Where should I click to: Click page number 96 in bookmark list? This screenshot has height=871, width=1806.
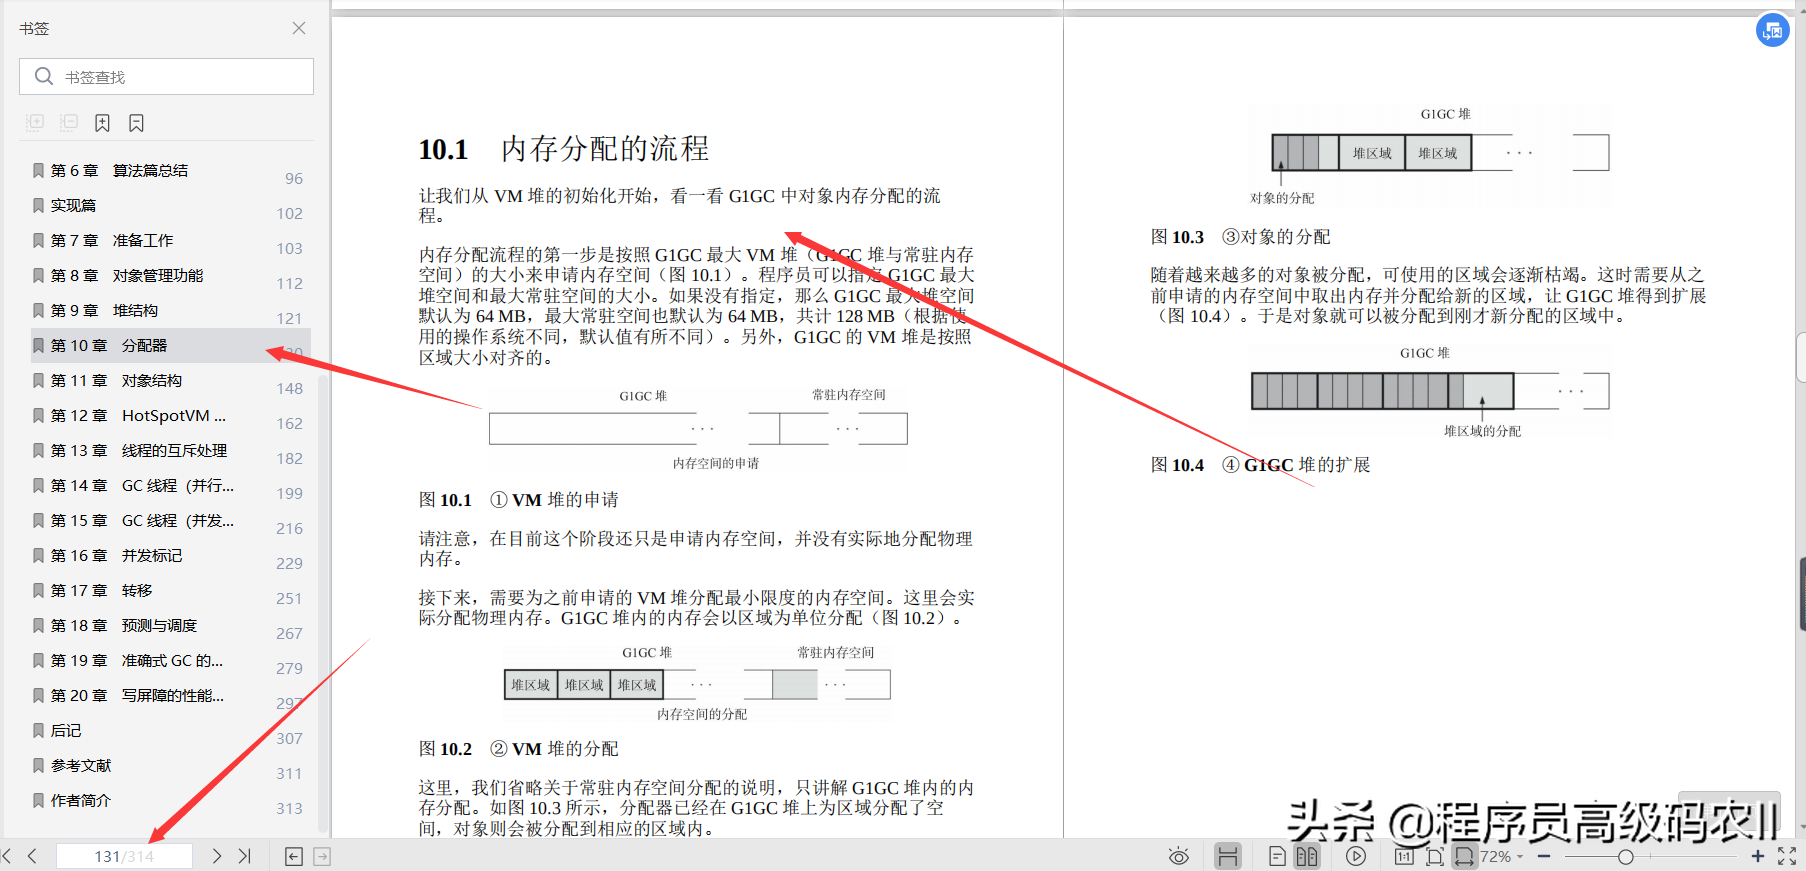point(294,179)
